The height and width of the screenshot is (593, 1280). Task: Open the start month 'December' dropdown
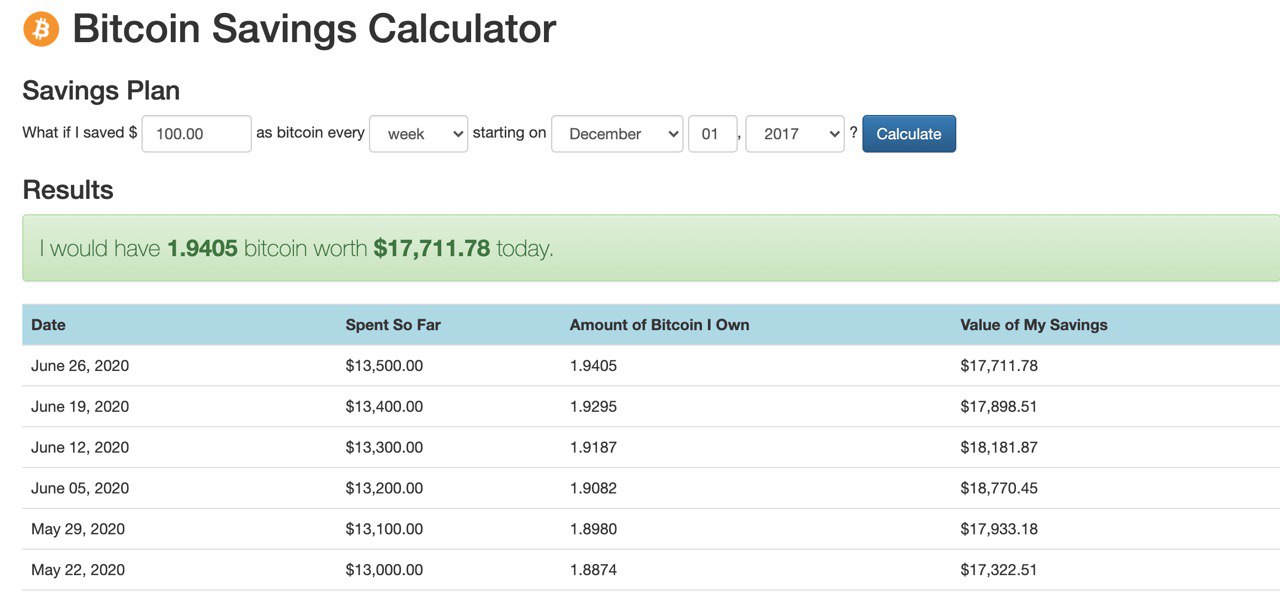pos(617,134)
